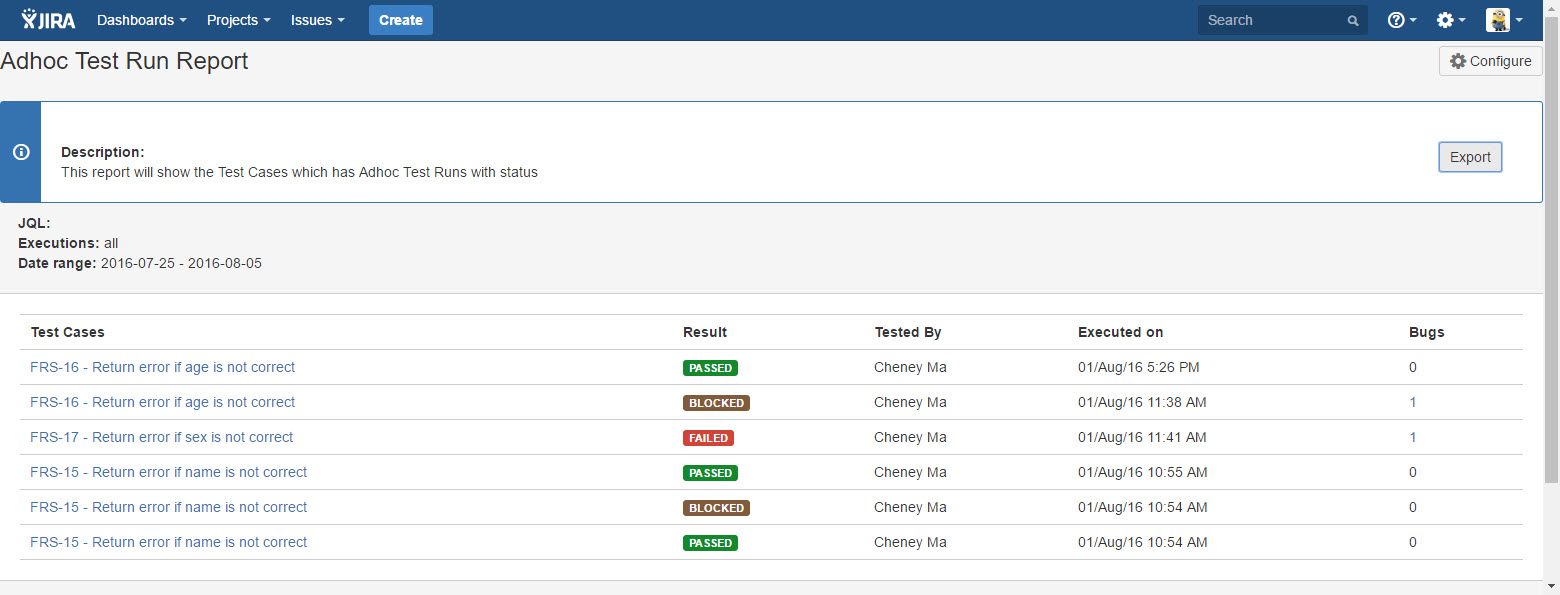Expand the Projects dropdown
The height and width of the screenshot is (595, 1560).
[238, 20]
